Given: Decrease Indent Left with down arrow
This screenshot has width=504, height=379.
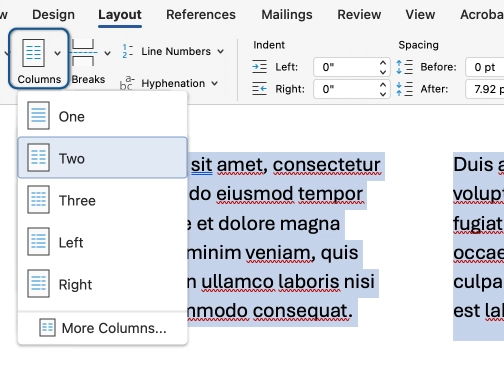Looking at the screenshot, I should pyautogui.click(x=383, y=71).
